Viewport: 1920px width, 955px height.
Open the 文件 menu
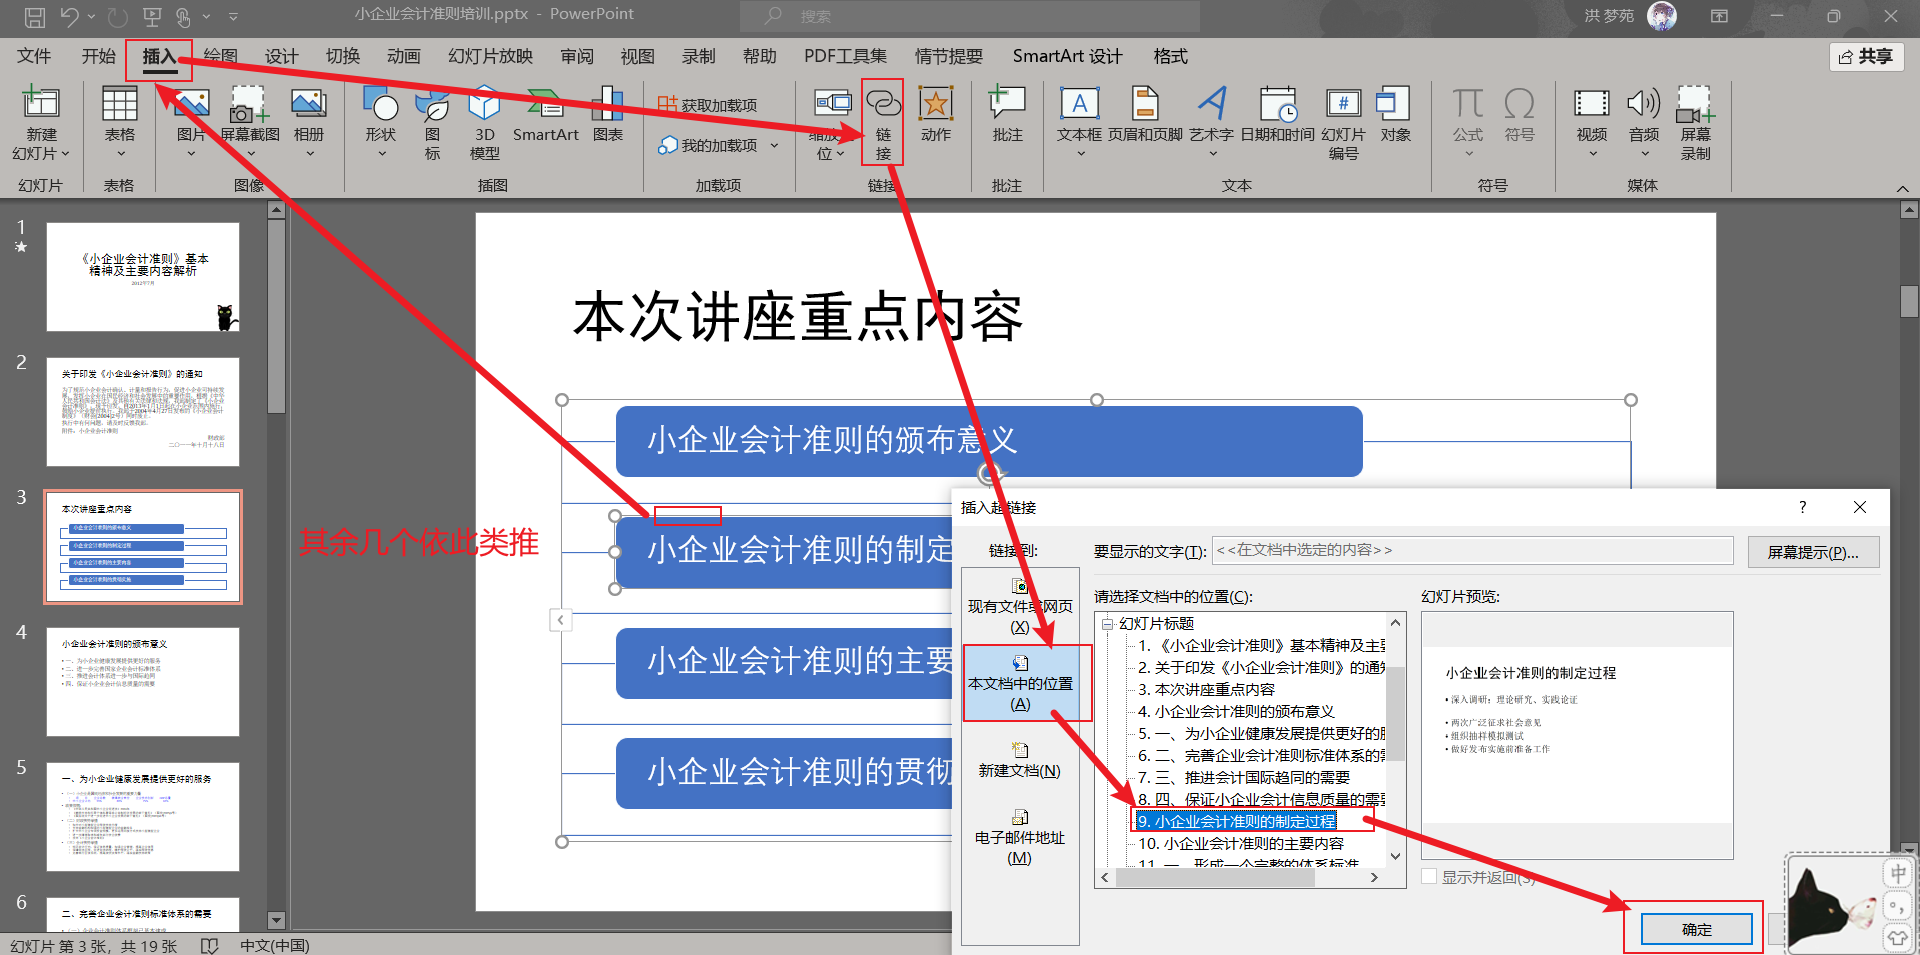coord(34,56)
